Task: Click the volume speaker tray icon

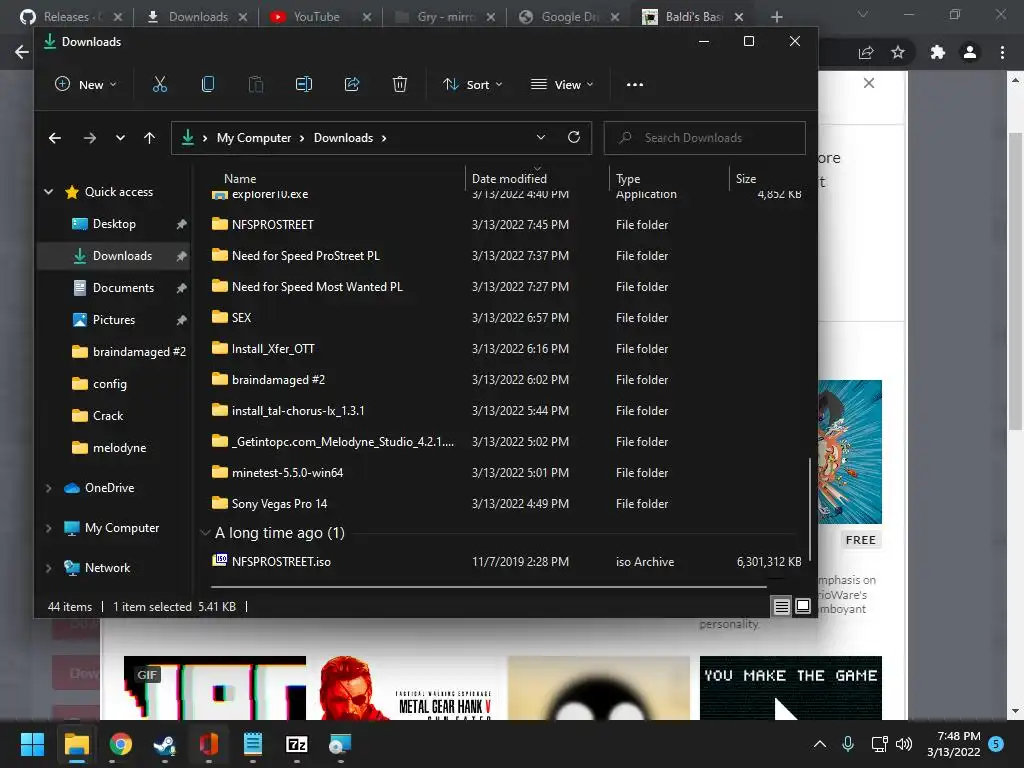Action: coord(904,744)
